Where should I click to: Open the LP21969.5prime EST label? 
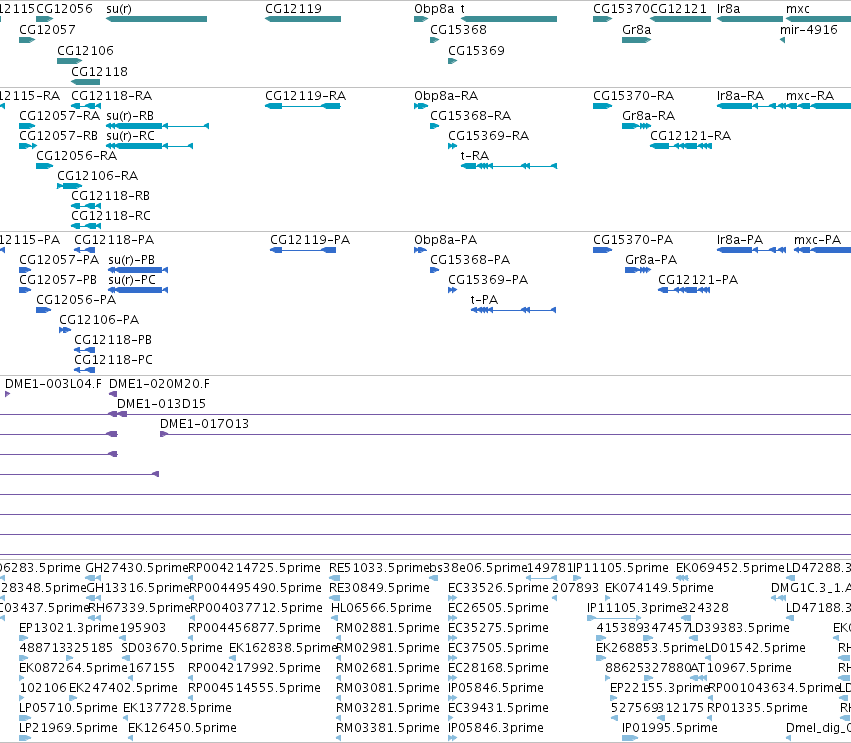tap(68, 728)
